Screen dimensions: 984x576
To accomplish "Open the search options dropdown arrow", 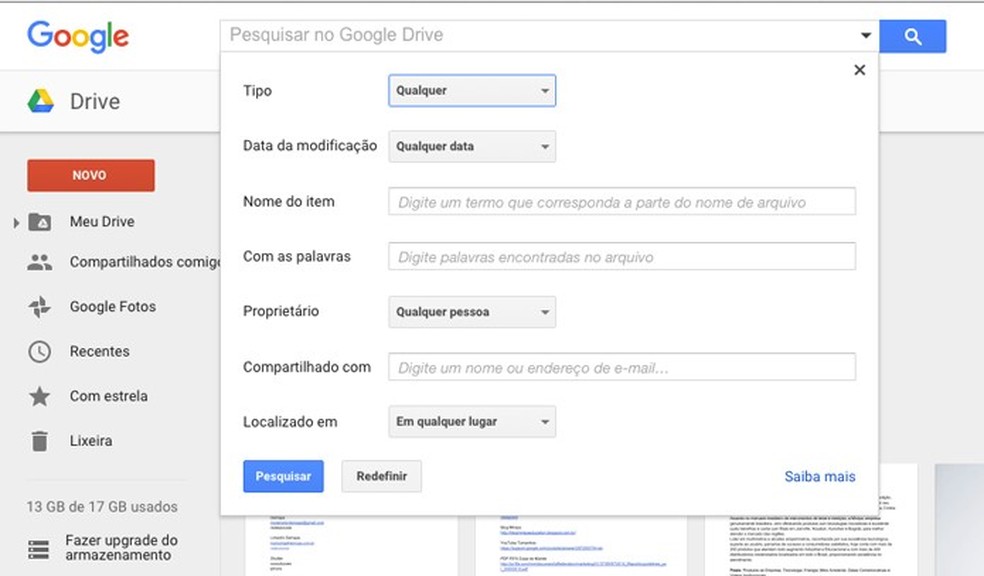I will [865, 36].
